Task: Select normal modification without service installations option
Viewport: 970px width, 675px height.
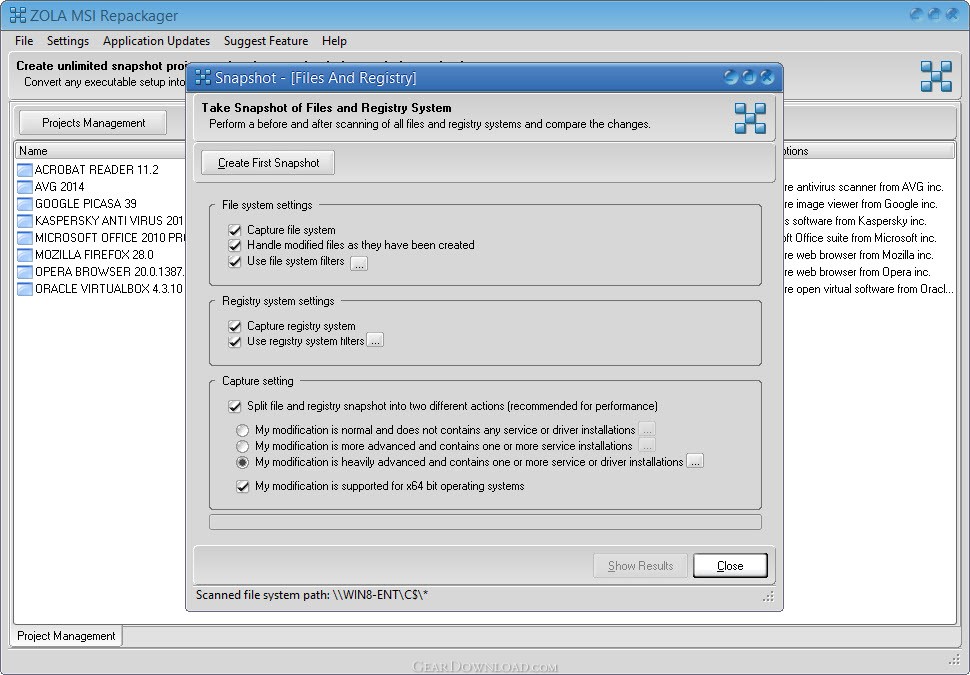Action: point(242,430)
